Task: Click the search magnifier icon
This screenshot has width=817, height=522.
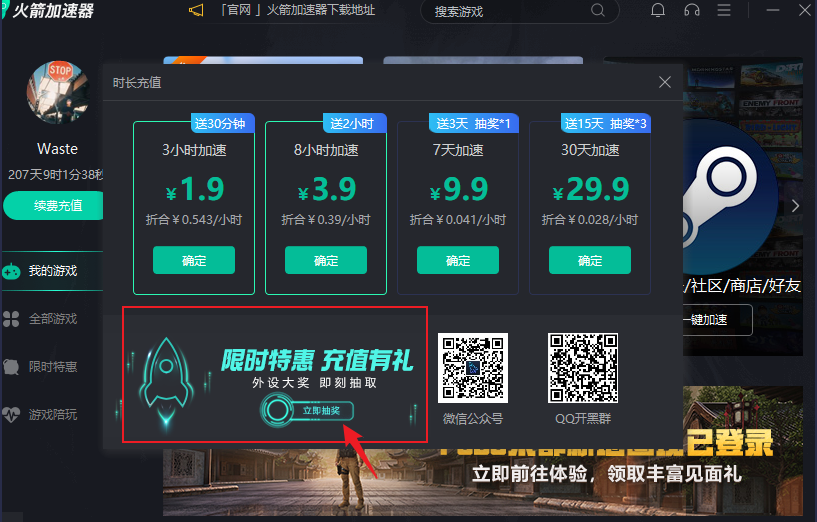Action: coord(598,10)
